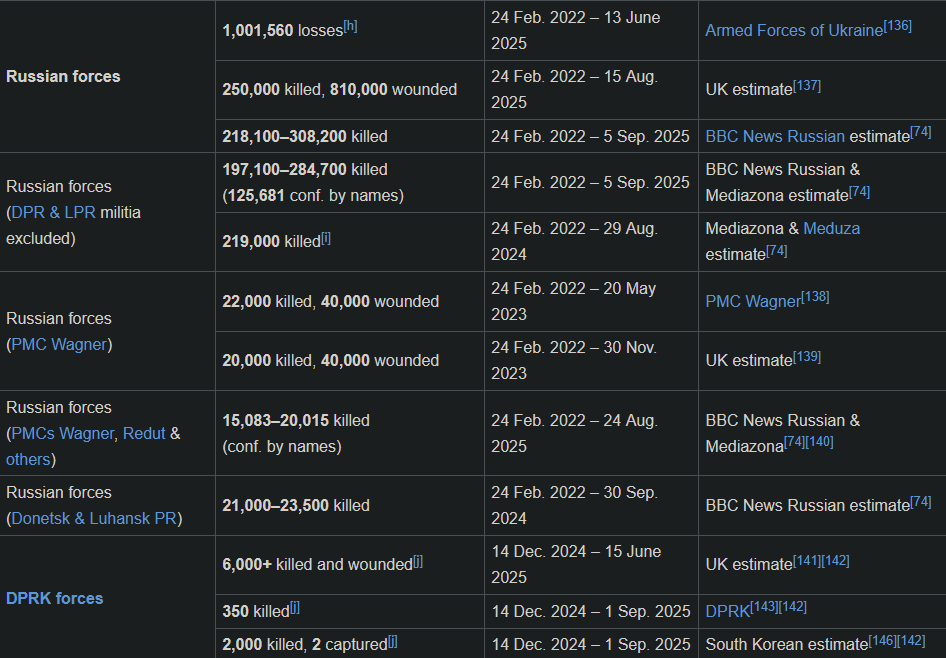
Task: Open citation [139]
Action: 807,356
